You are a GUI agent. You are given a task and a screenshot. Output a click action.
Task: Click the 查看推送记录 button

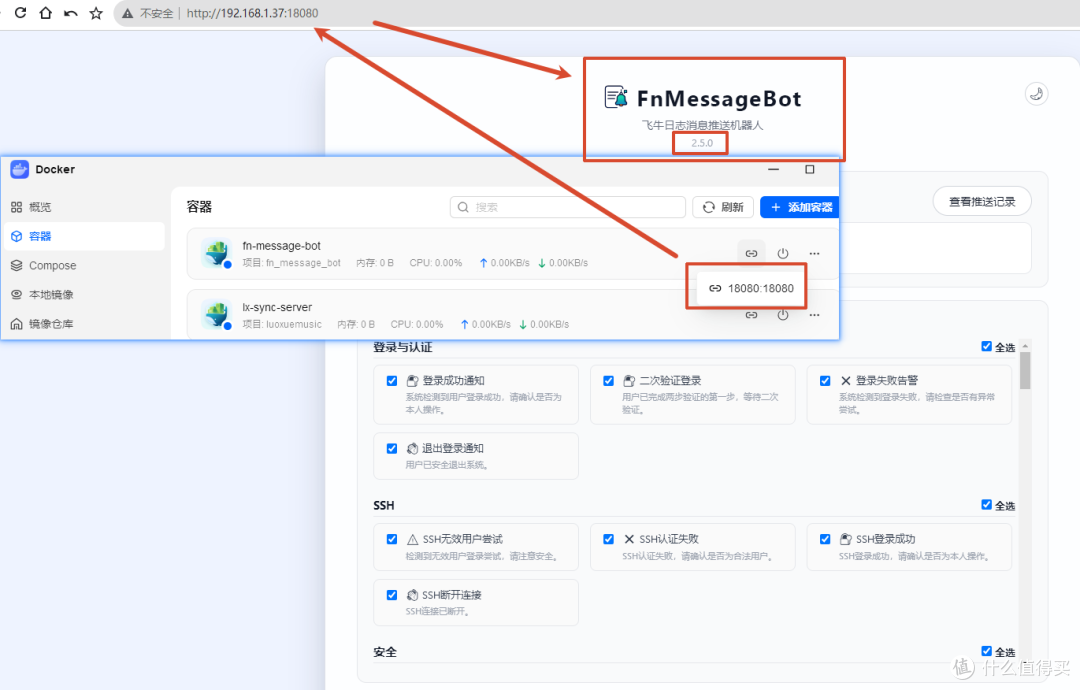pyautogui.click(x=982, y=202)
